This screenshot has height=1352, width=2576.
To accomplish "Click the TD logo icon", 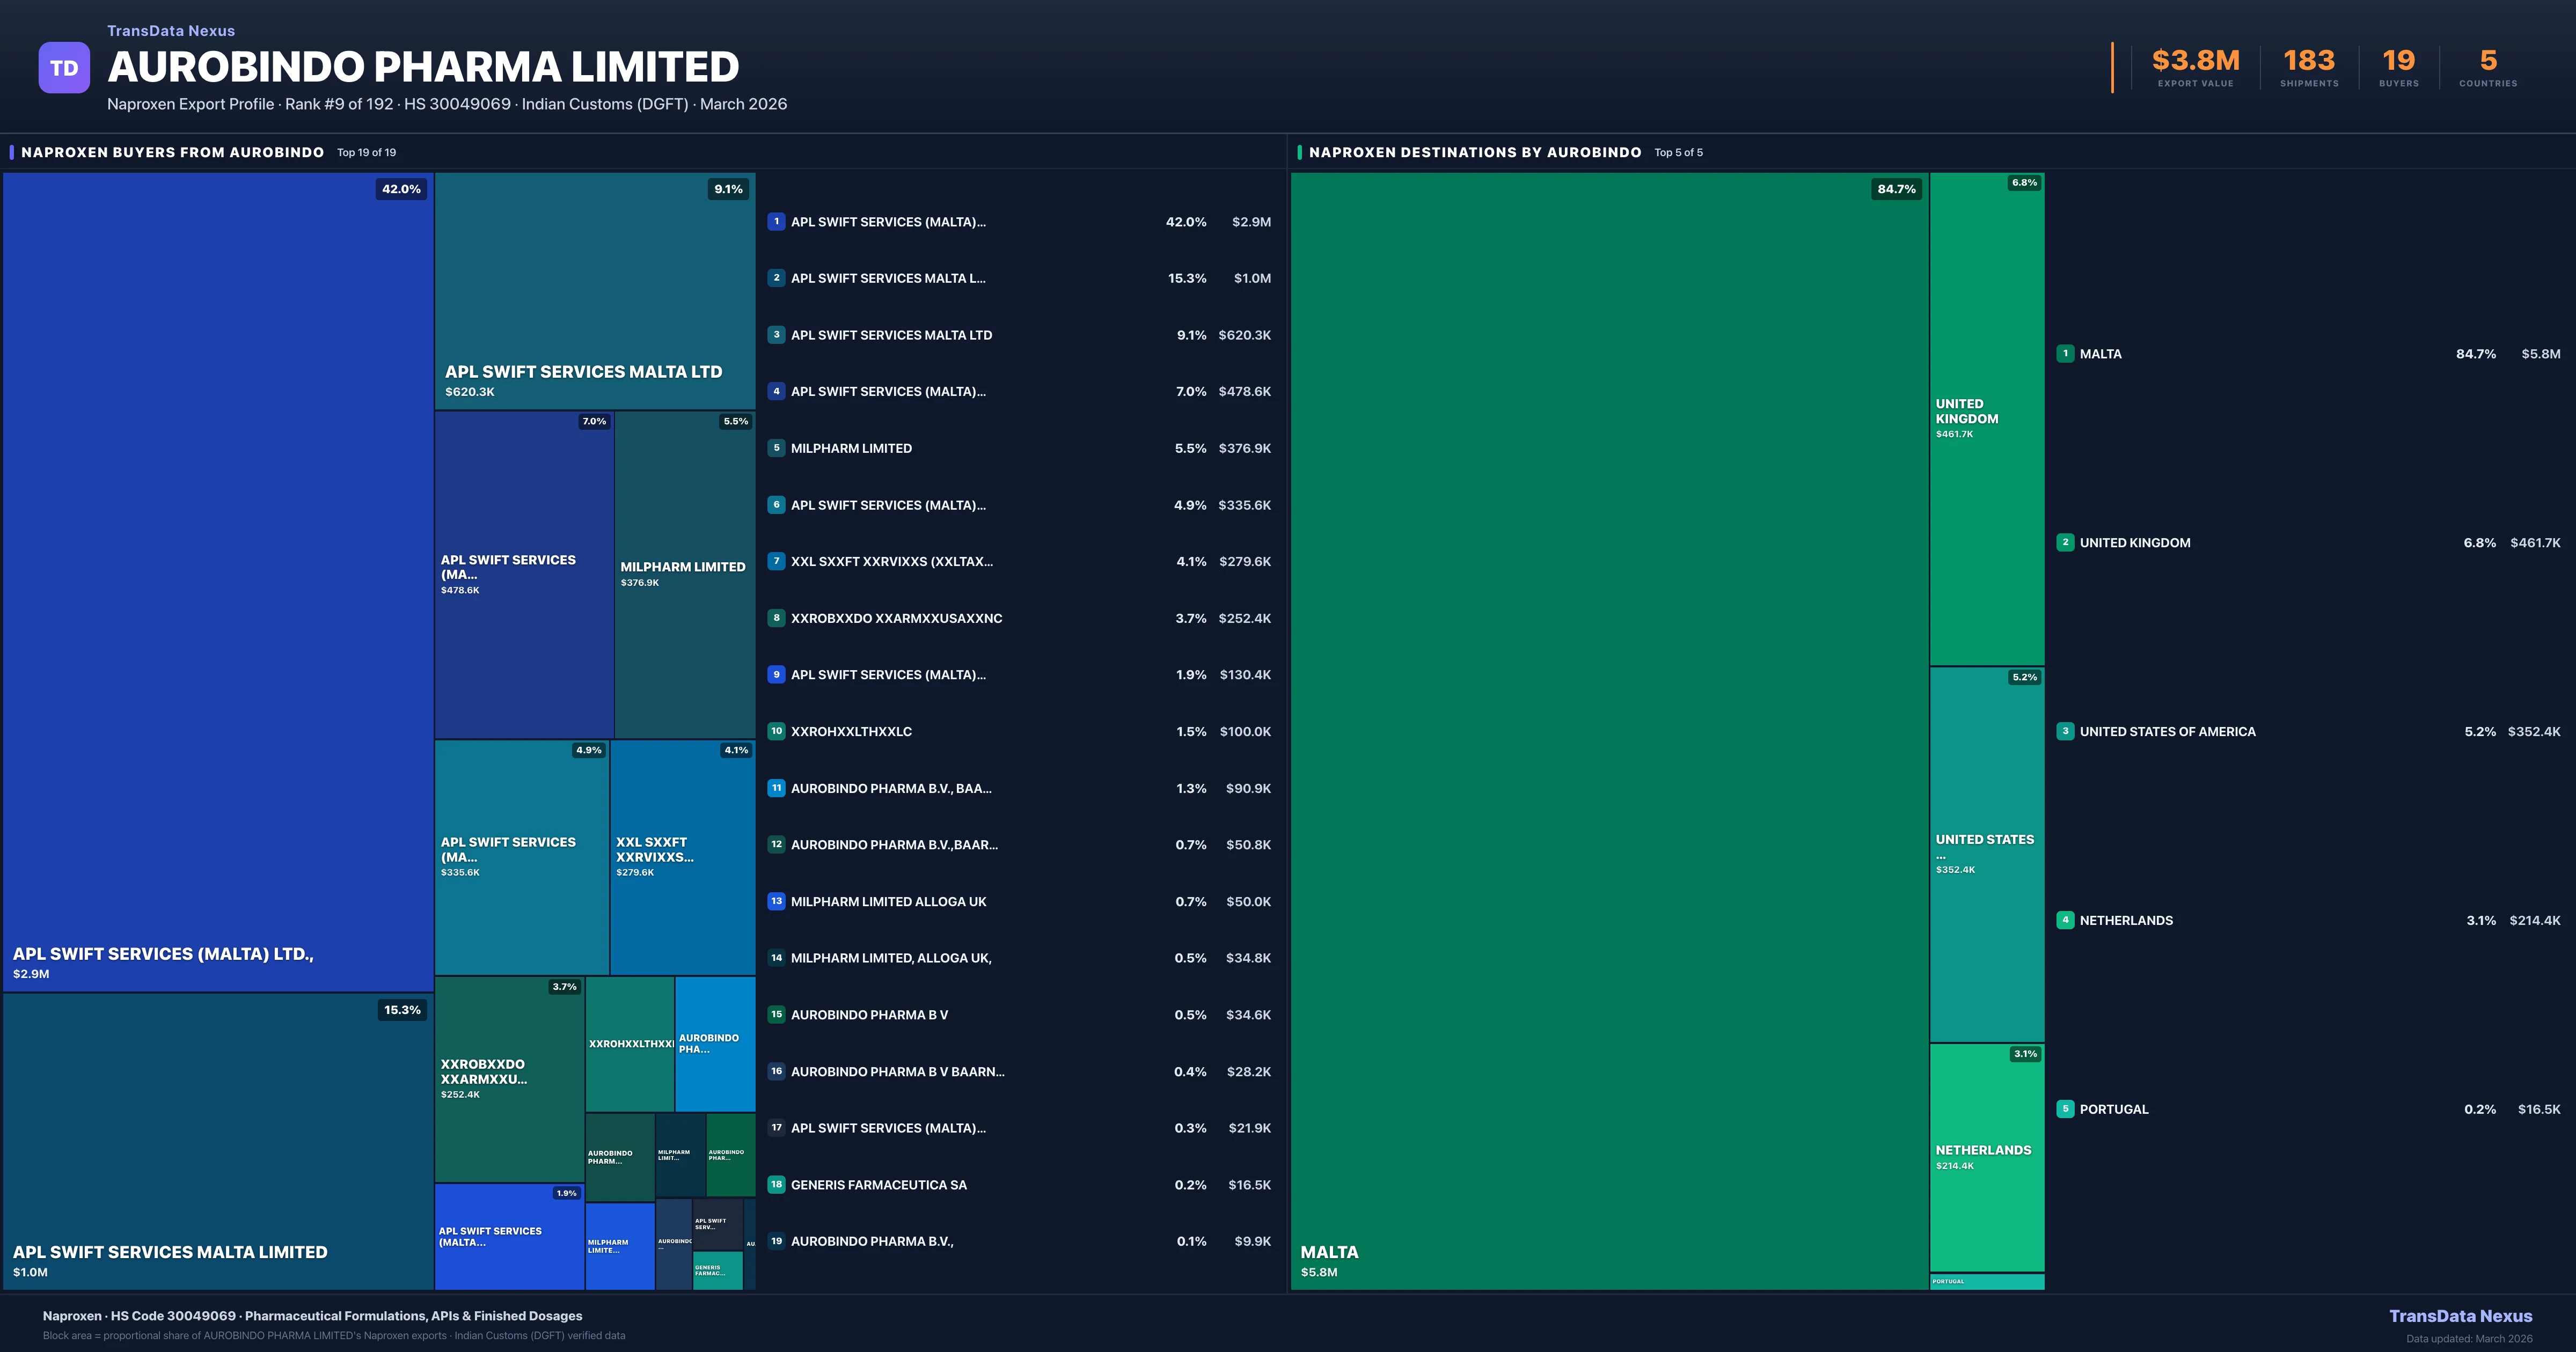I will (x=64, y=67).
